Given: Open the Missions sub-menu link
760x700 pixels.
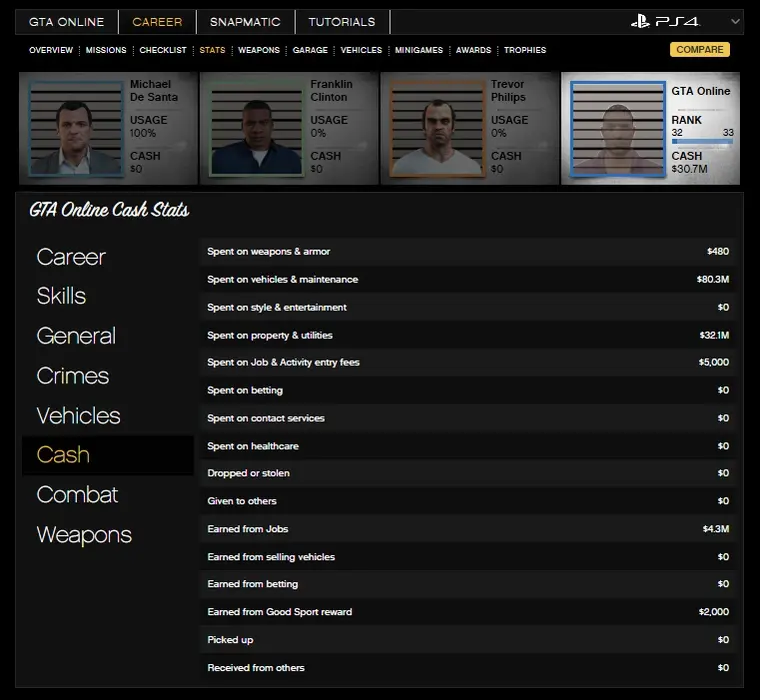Looking at the screenshot, I should [x=106, y=50].
